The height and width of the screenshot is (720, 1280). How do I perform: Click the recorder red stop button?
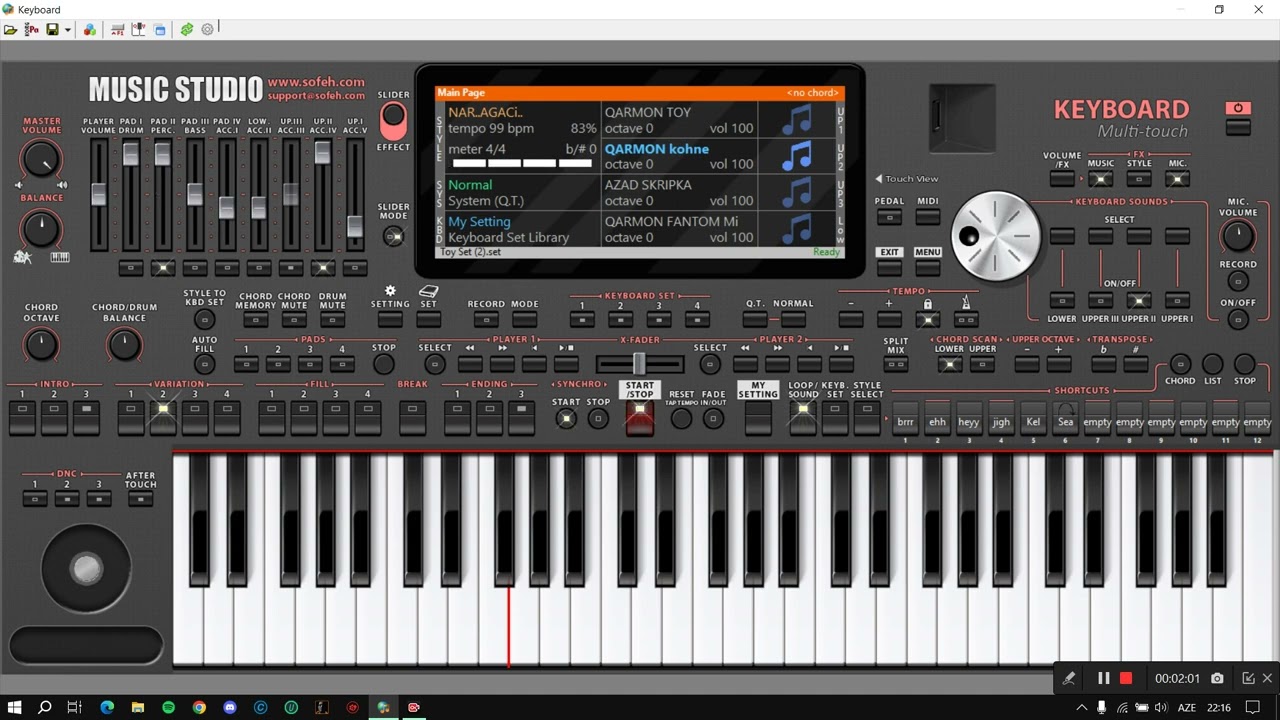(x=1126, y=678)
